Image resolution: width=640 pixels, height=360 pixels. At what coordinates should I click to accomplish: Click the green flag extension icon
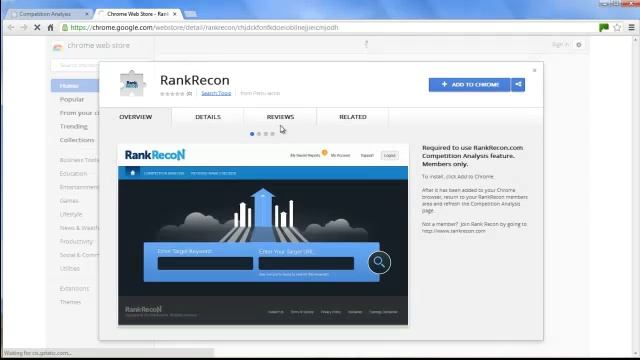tap(604, 27)
